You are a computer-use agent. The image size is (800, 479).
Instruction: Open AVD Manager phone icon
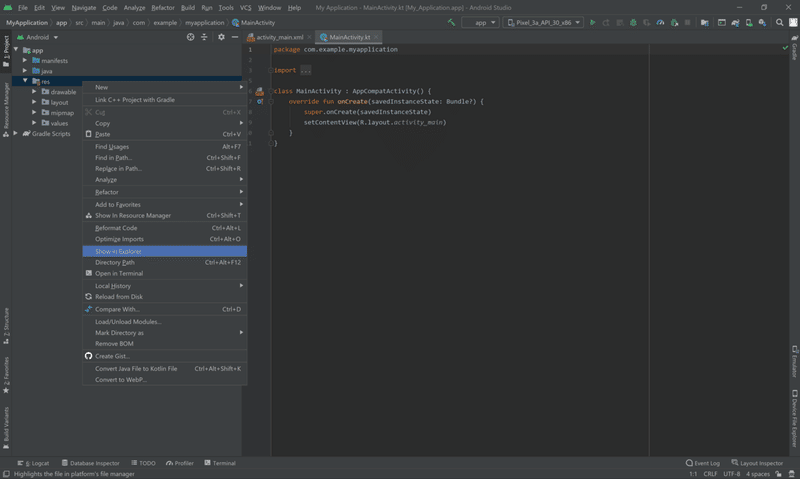[749, 22]
